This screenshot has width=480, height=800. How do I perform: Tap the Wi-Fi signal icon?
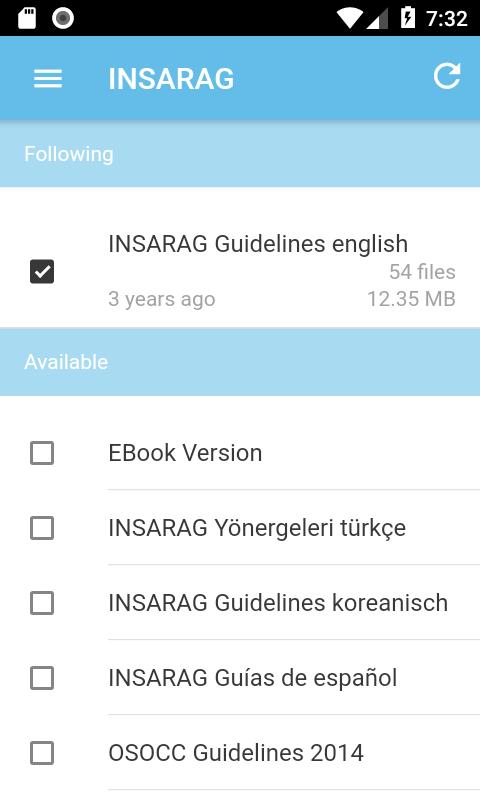coord(349,19)
